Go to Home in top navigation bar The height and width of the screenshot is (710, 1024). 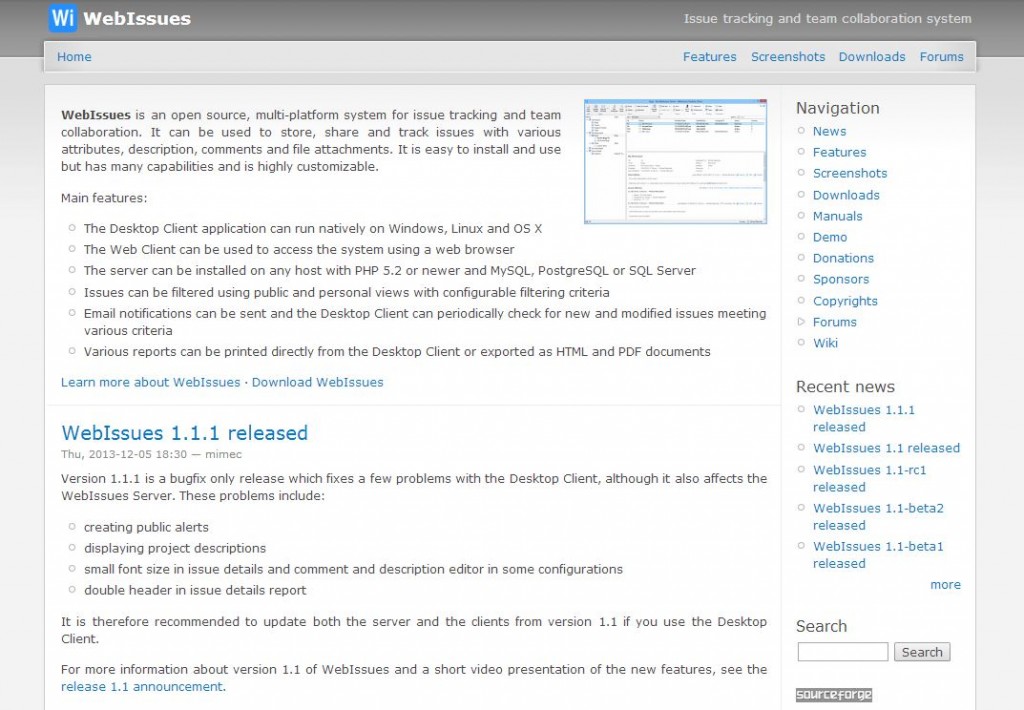tap(74, 57)
